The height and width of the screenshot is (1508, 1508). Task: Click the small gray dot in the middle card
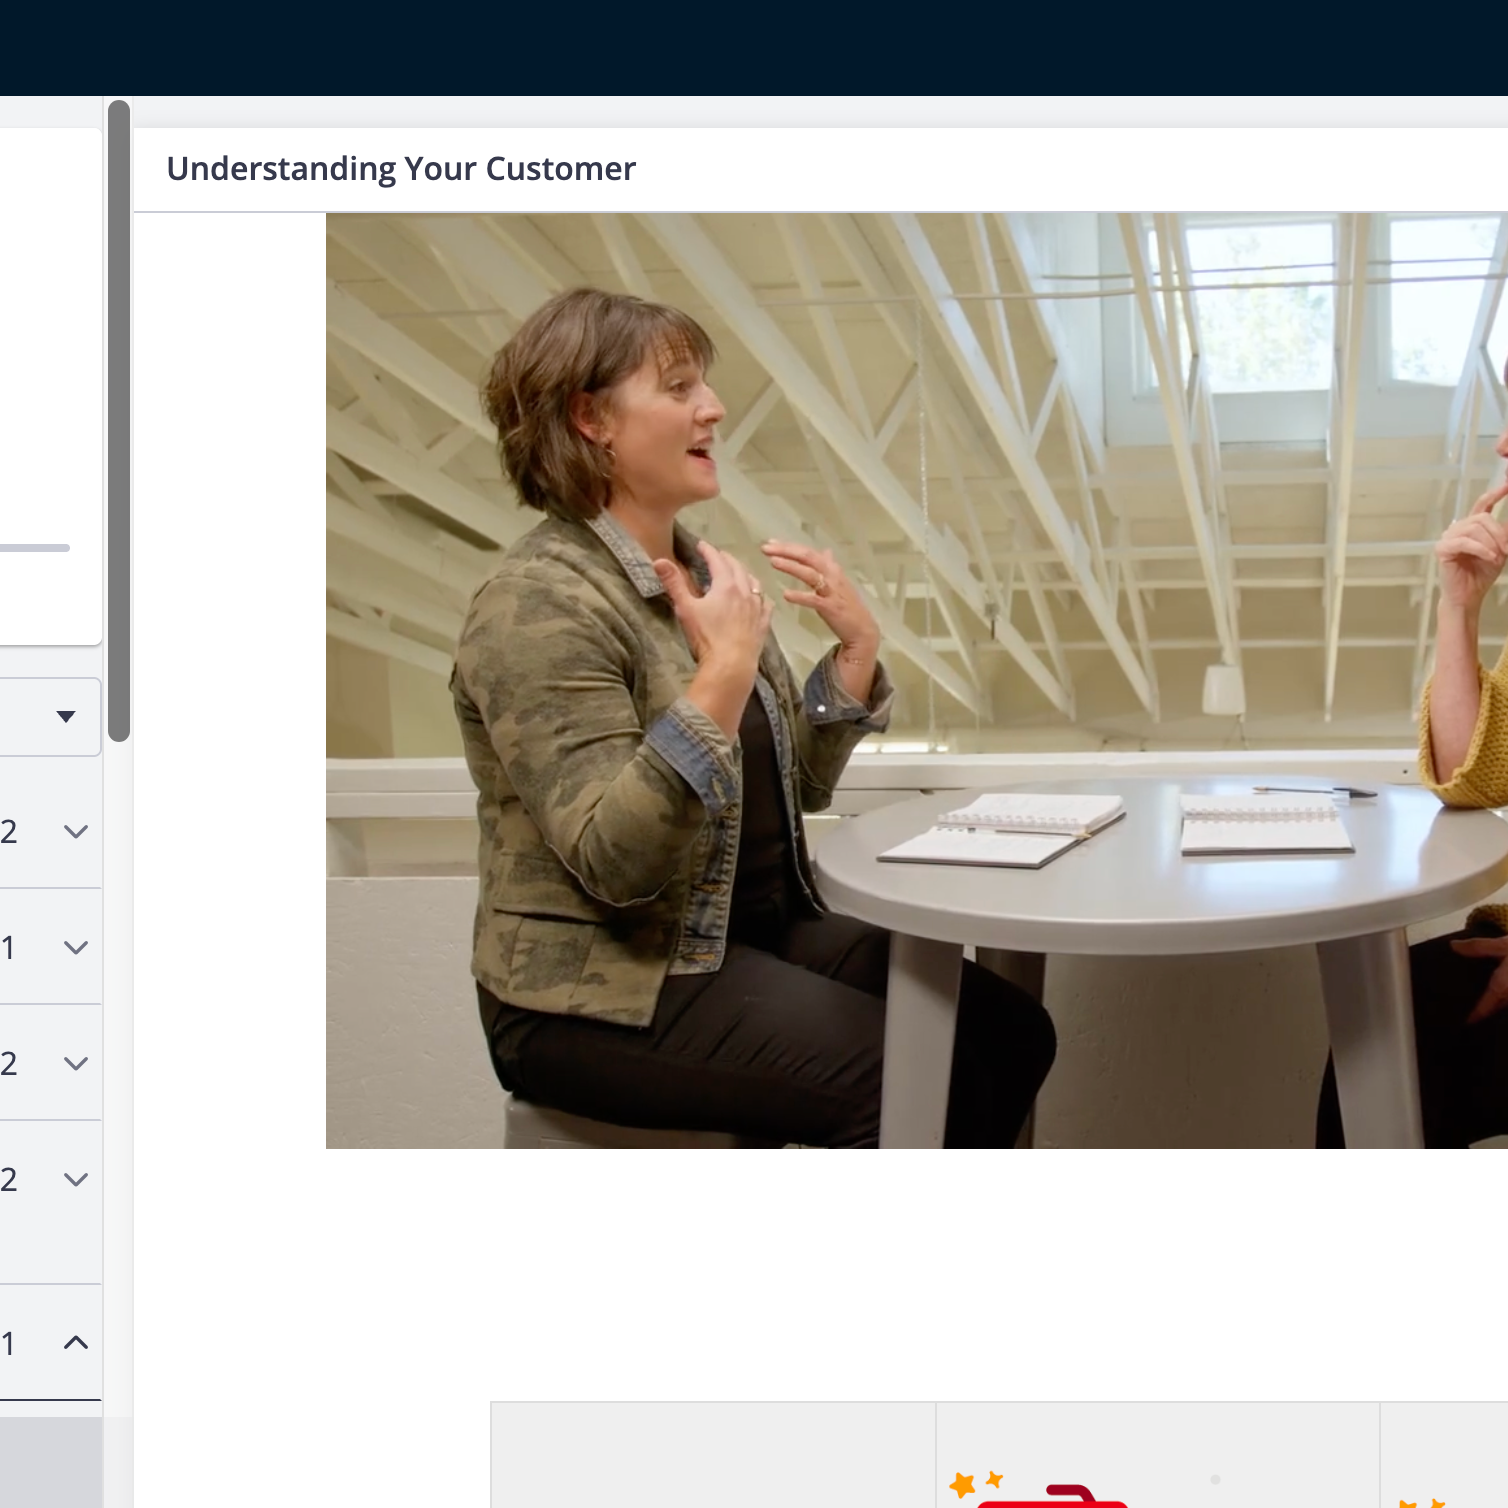tap(1215, 1479)
